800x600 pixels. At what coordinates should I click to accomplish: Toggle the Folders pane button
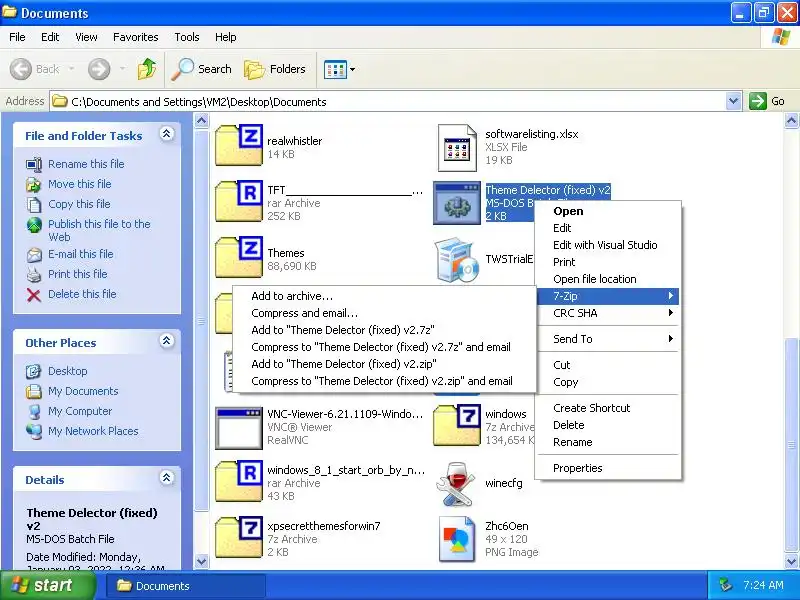pos(275,69)
